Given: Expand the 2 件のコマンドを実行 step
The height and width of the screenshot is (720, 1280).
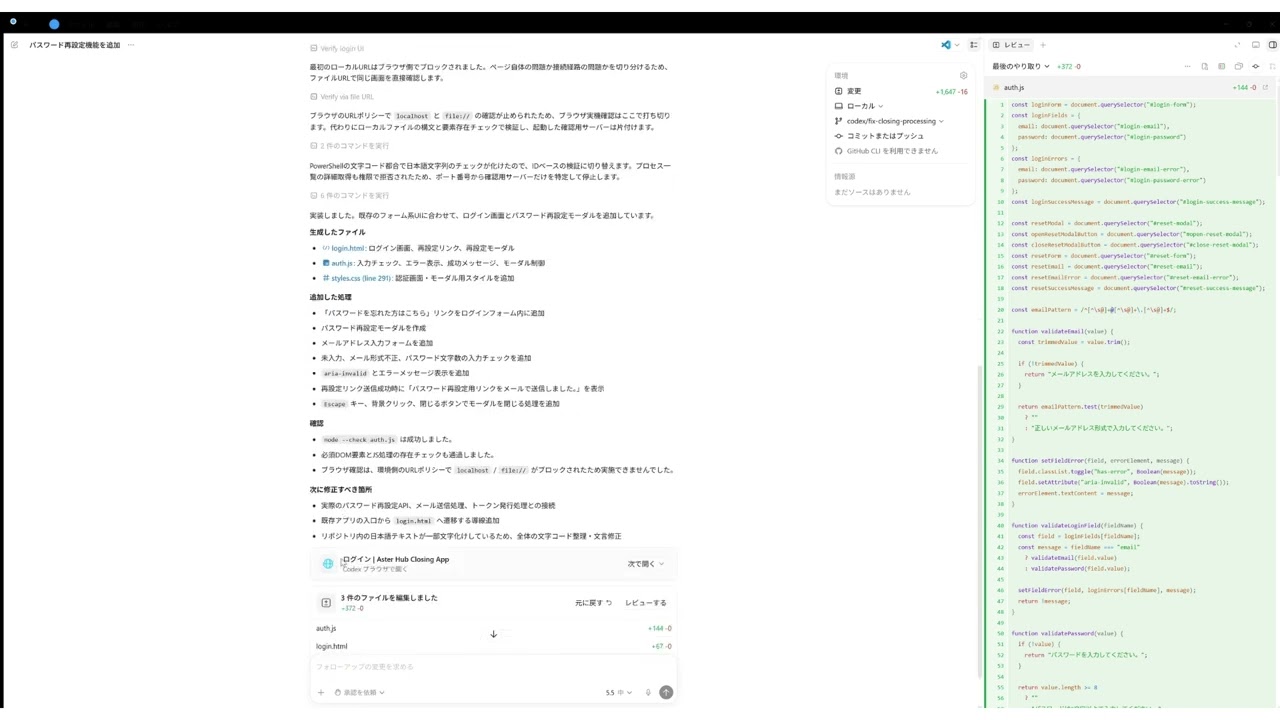Looking at the screenshot, I should (x=349, y=146).
